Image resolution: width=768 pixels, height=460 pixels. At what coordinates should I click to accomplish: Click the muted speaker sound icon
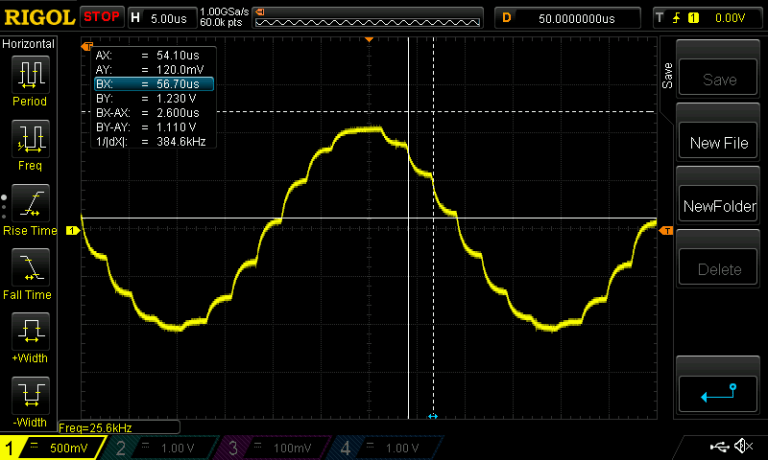coord(744,446)
